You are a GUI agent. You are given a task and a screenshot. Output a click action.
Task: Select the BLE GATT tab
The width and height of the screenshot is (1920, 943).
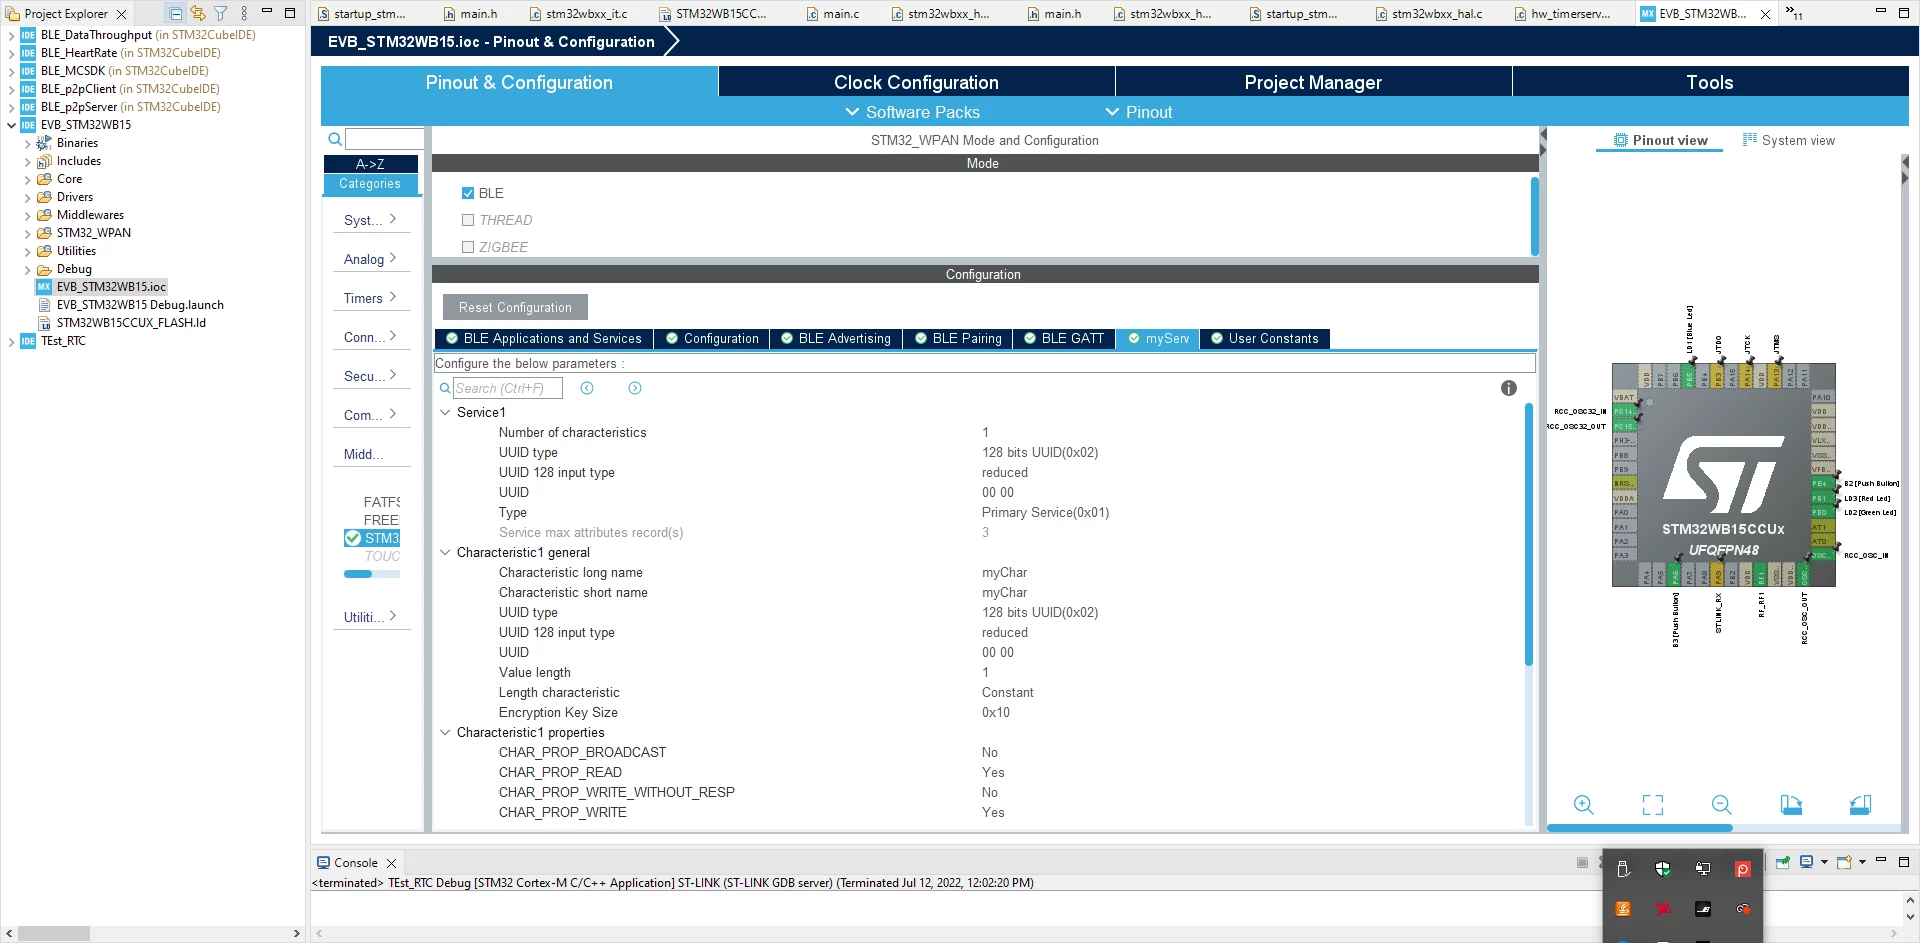pos(1063,338)
